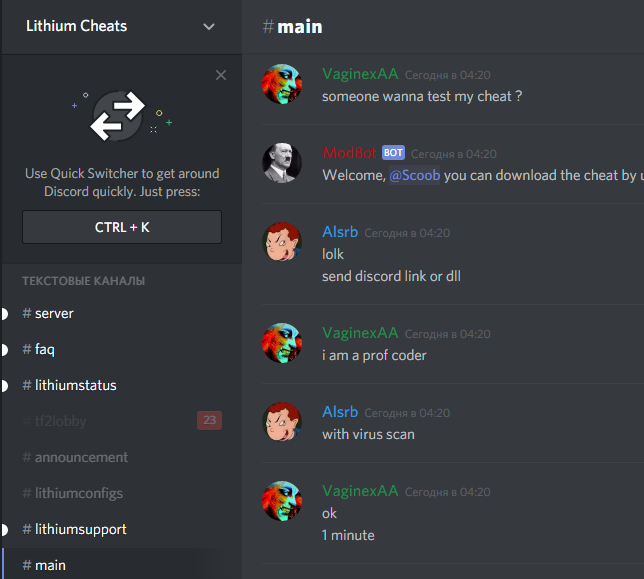Viewport: 644px width, 579px height.
Task: Switch to the #faq channel
Action: [x=121, y=349]
